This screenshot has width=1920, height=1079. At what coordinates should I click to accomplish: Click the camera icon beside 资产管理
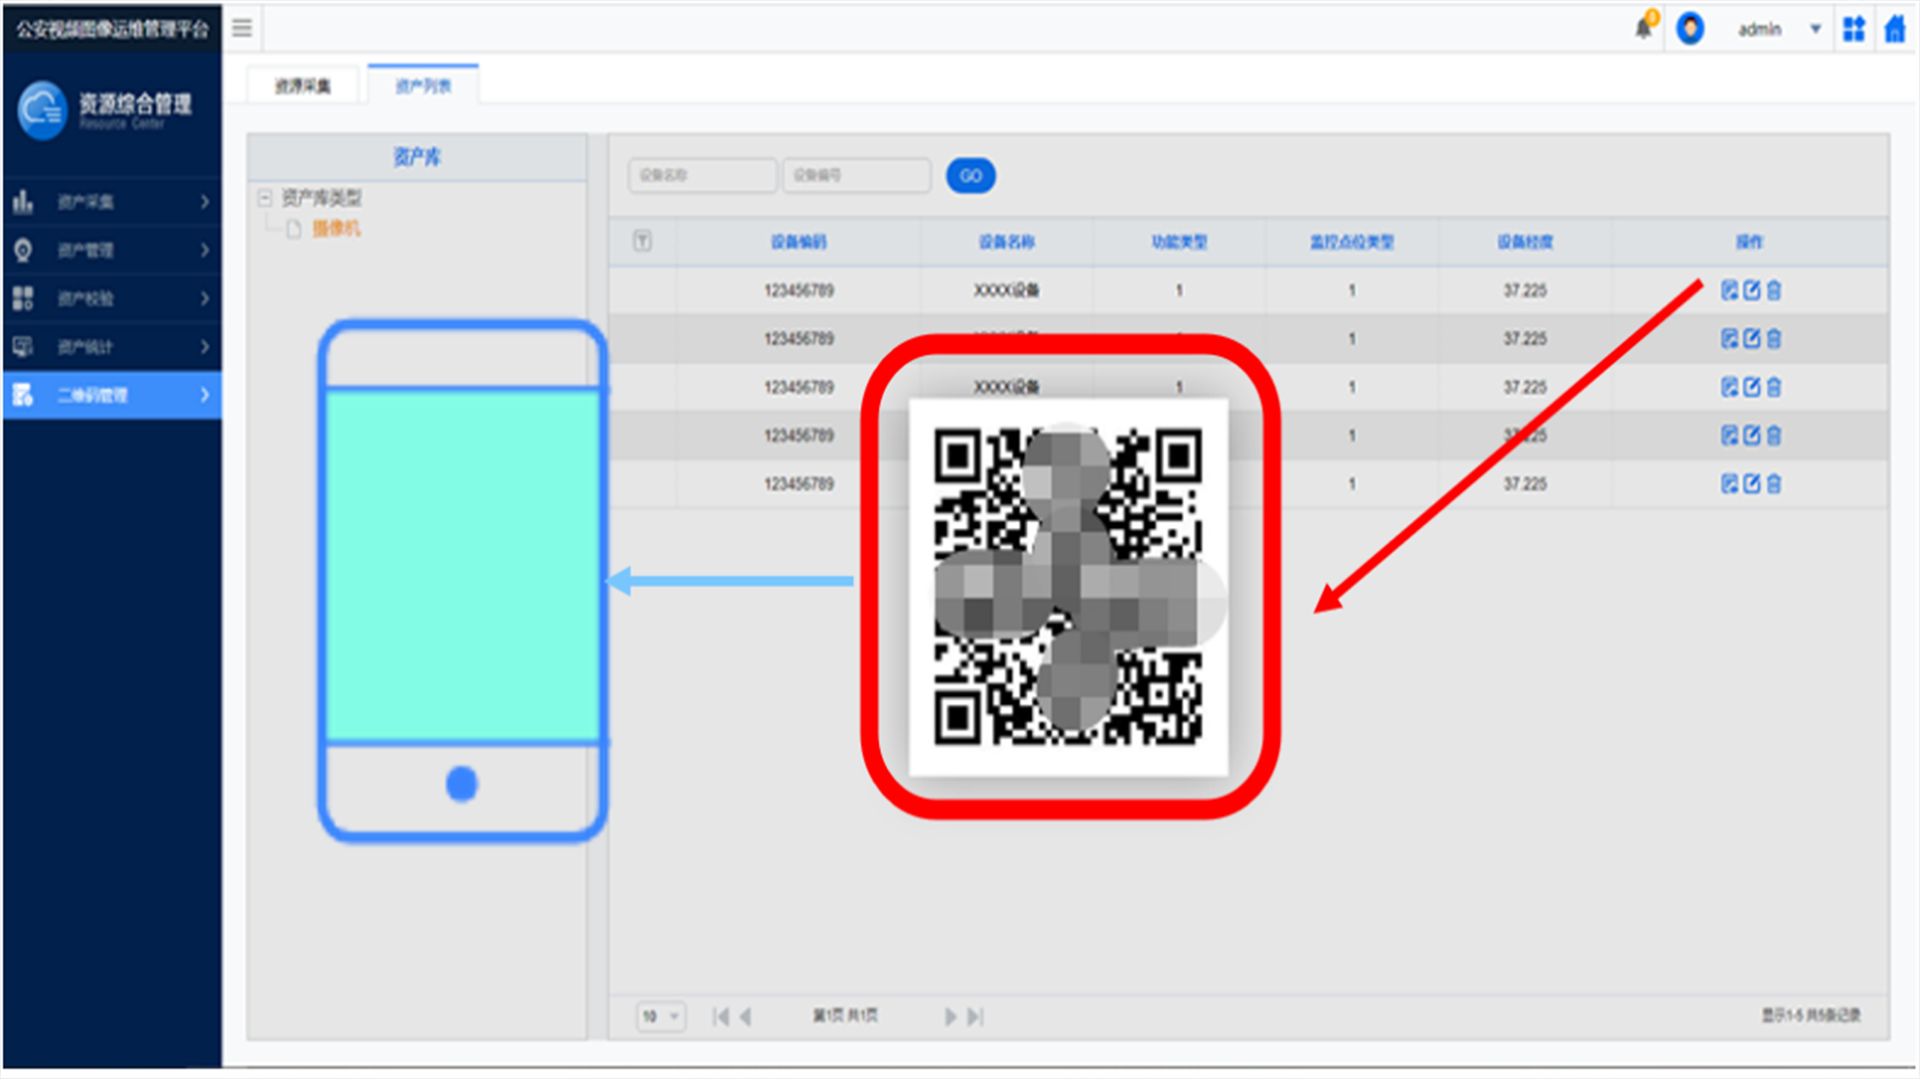pyautogui.click(x=23, y=250)
